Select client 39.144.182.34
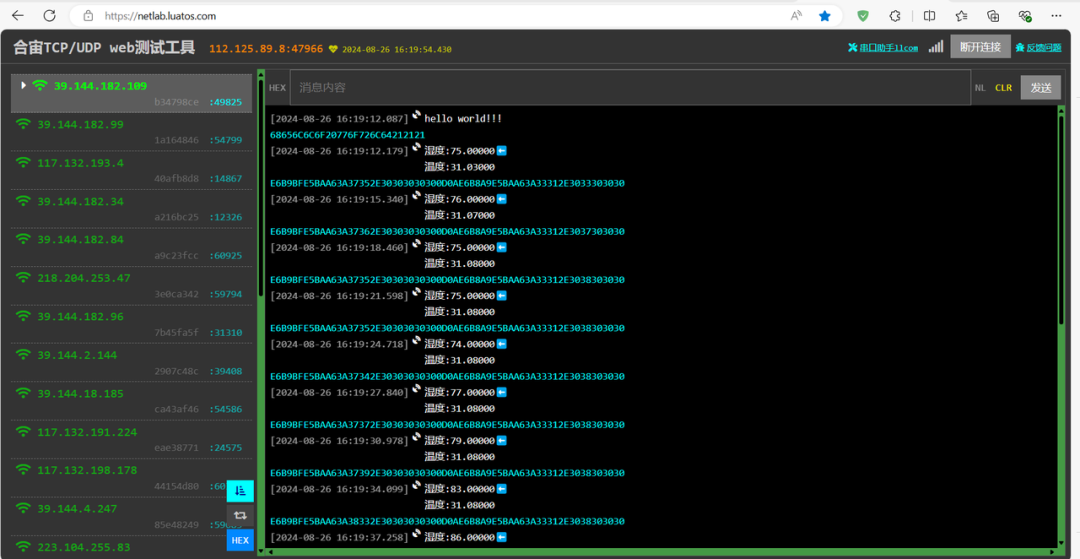This screenshot has height=559, width=1080. (x=132, y=209)
